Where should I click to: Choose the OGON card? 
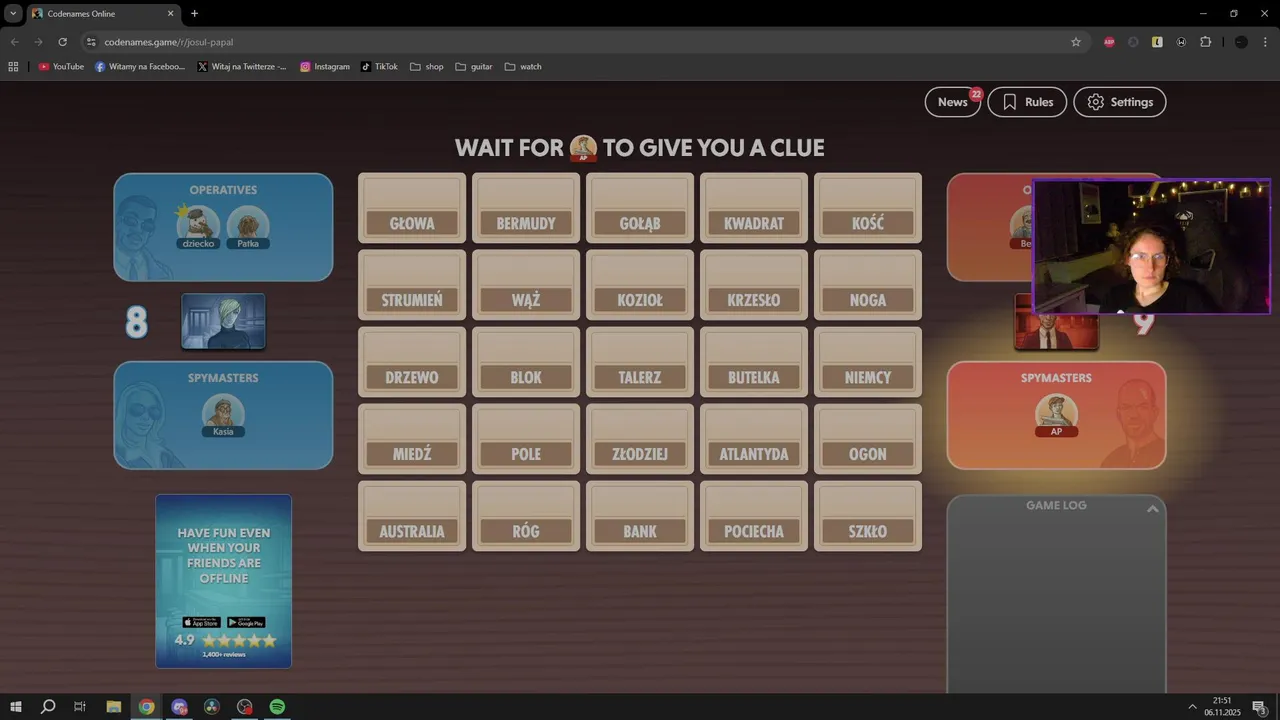(868, 439)
